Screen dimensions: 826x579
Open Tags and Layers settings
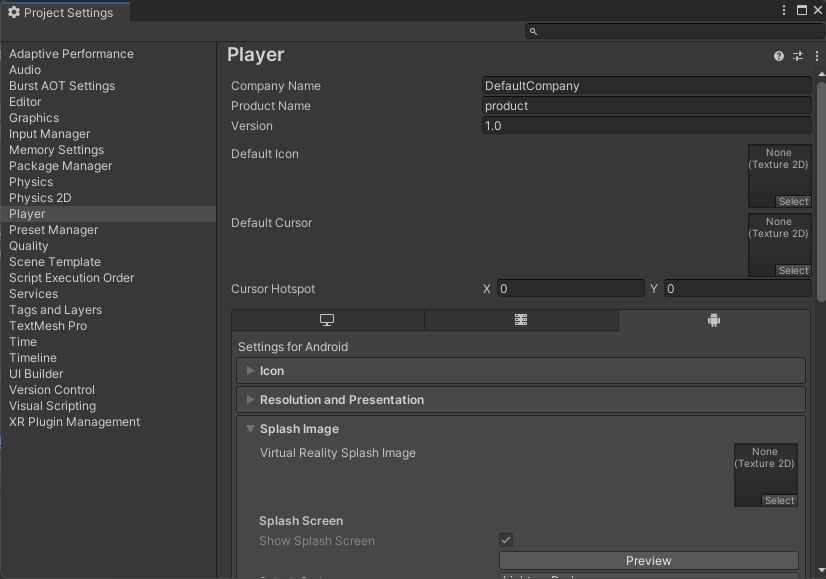pos(108,310)
